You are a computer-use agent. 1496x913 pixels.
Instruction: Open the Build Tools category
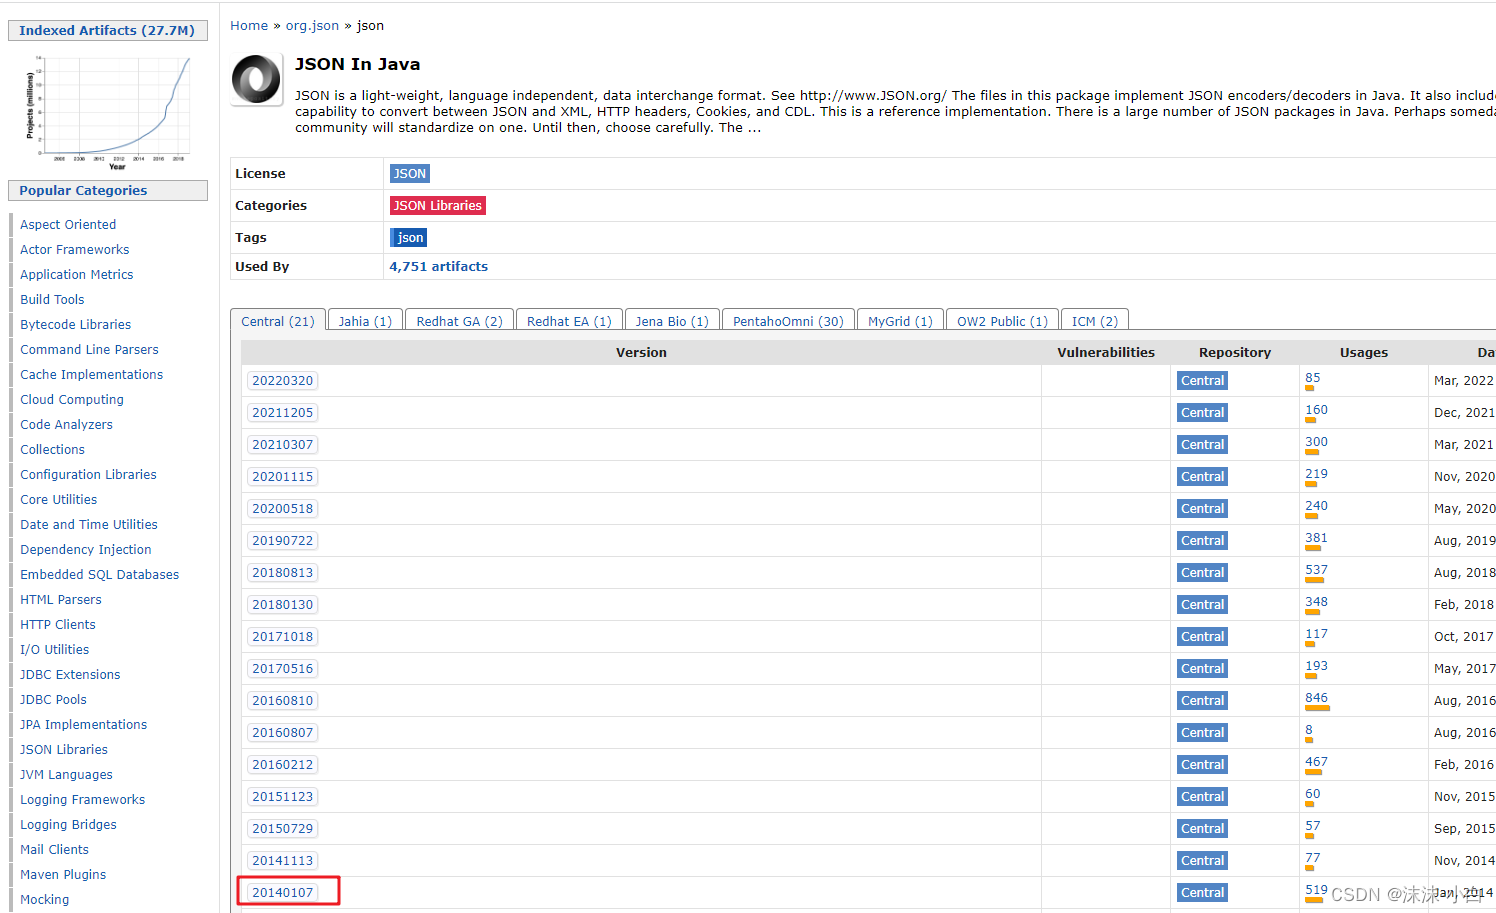[x=52, y=300]
